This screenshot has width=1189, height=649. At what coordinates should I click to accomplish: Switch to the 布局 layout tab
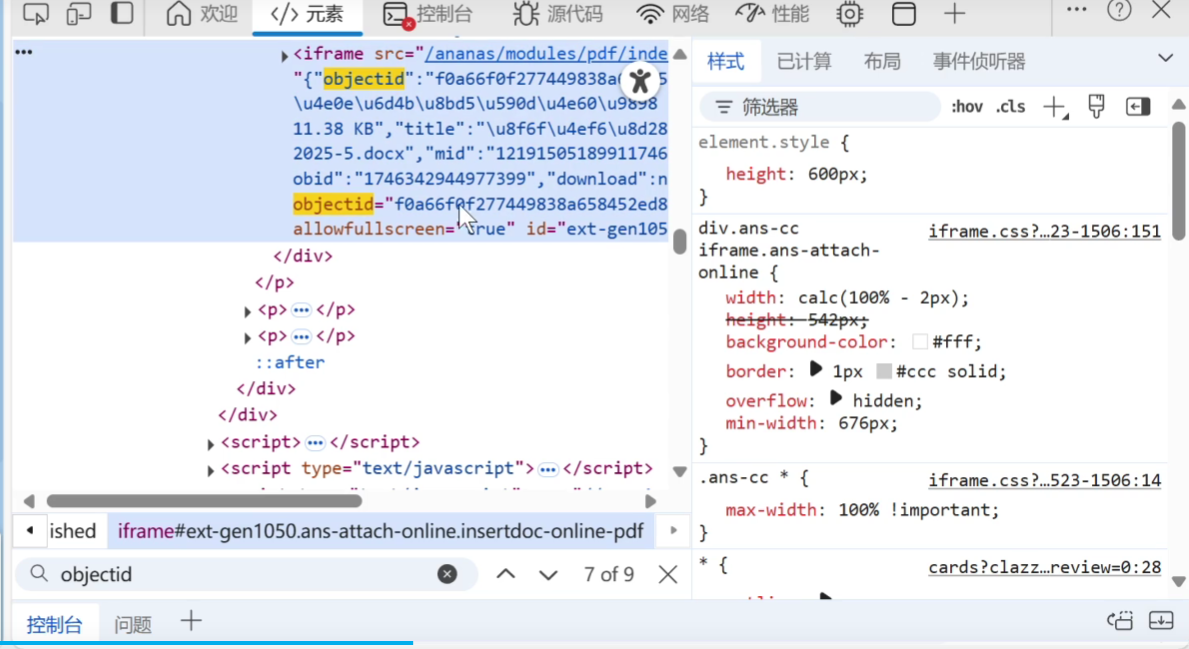[x=882, y=61]
